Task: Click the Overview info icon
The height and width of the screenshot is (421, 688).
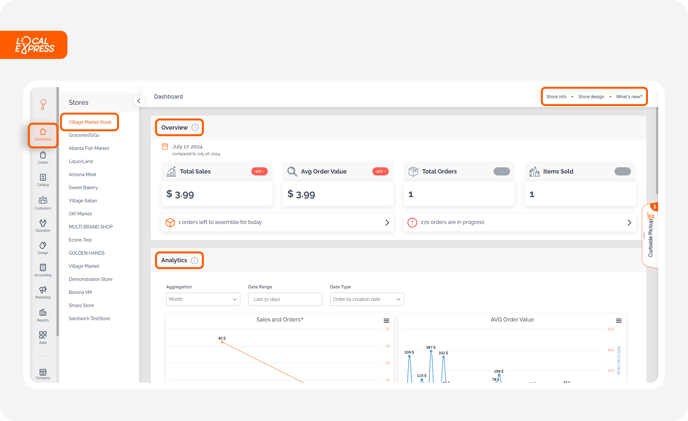Action: point(195,128)
